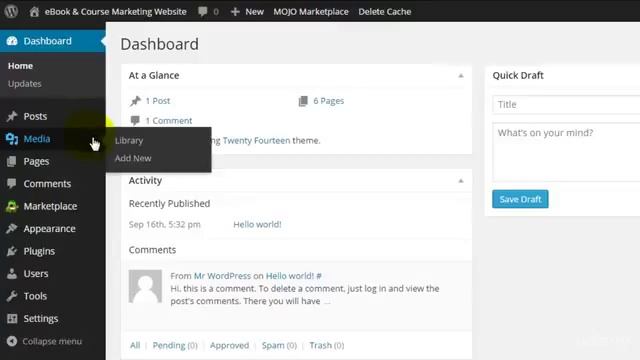Go to Home submenu item
The height and width of the screenshot is (360, 640).
click(20, 66)
